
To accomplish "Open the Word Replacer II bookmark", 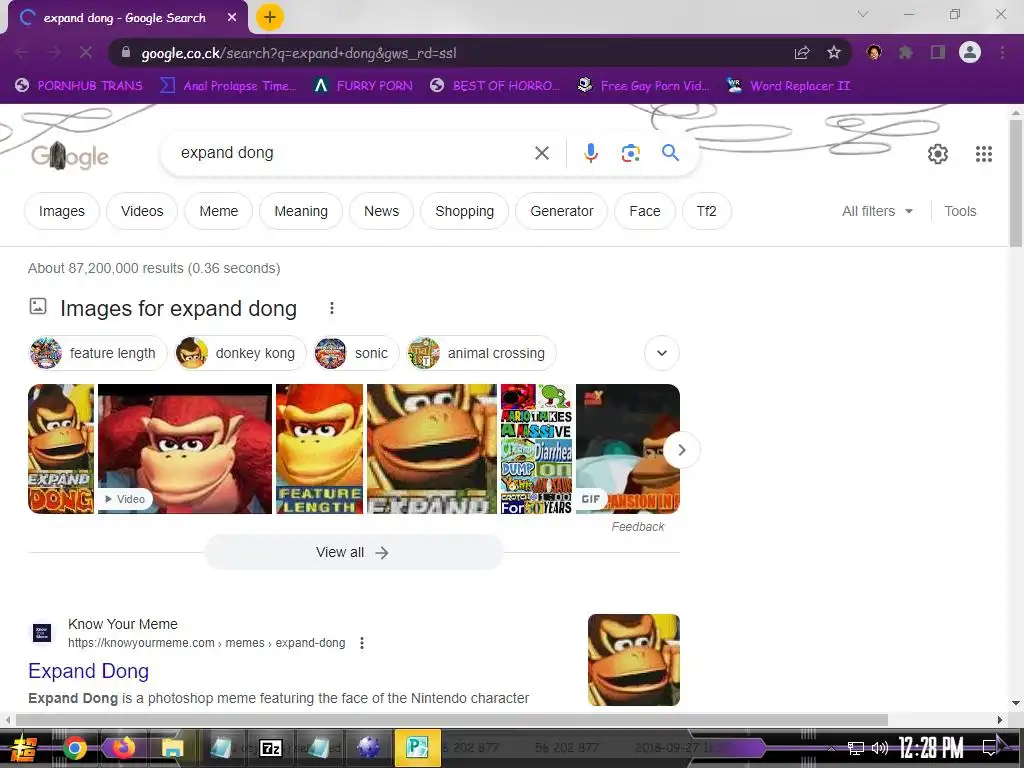I will tap(788, 86).
